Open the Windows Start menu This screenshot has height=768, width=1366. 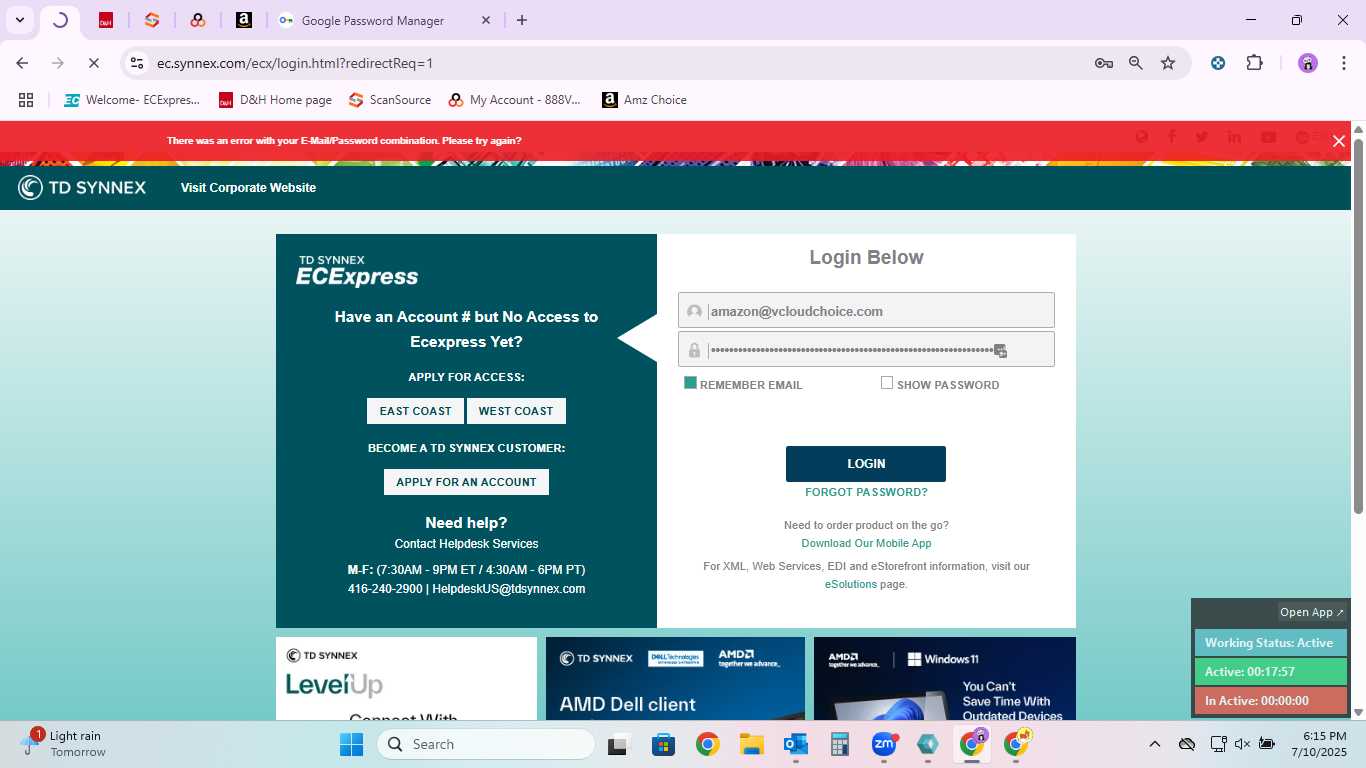pyautogui.click(x=351, y=744)
